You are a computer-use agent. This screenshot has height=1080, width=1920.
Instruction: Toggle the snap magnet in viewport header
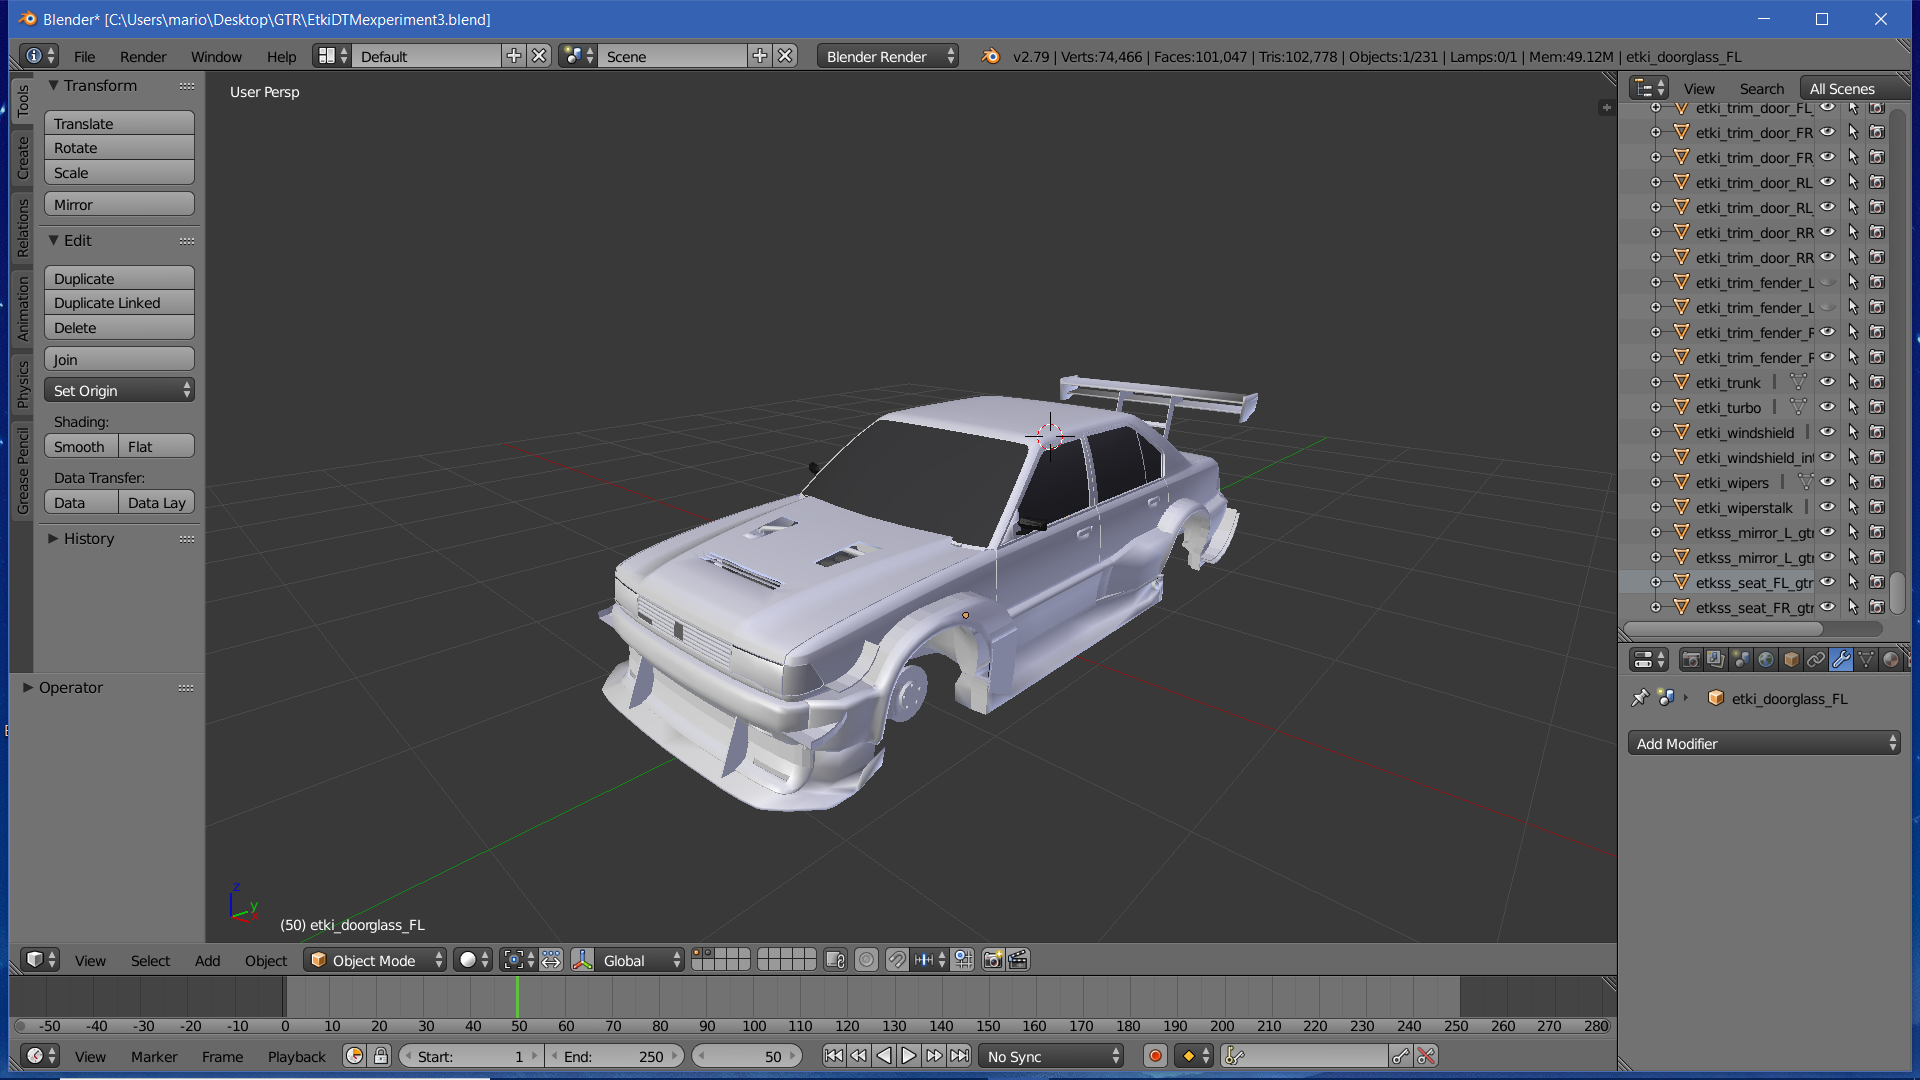[897, 960]
